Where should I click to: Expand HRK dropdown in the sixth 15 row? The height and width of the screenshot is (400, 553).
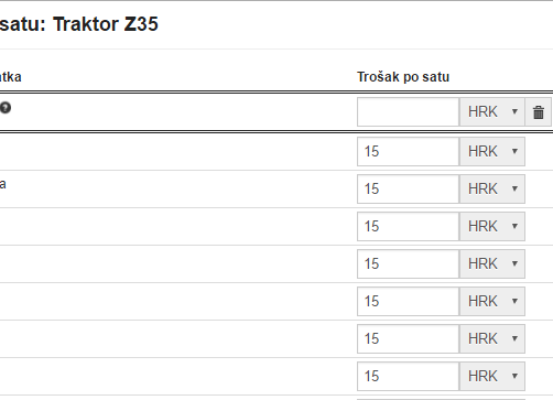(x=492, y=339)
